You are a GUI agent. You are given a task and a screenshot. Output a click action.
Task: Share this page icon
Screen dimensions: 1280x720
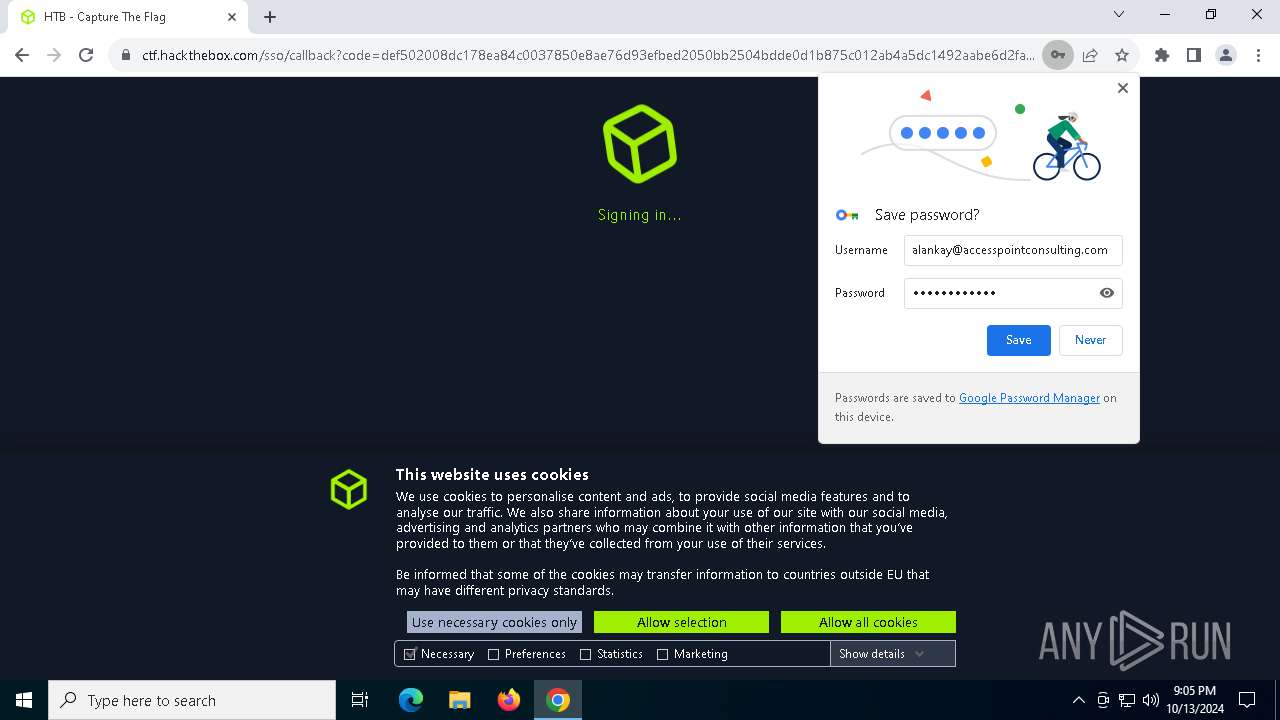coord(1090,55)
